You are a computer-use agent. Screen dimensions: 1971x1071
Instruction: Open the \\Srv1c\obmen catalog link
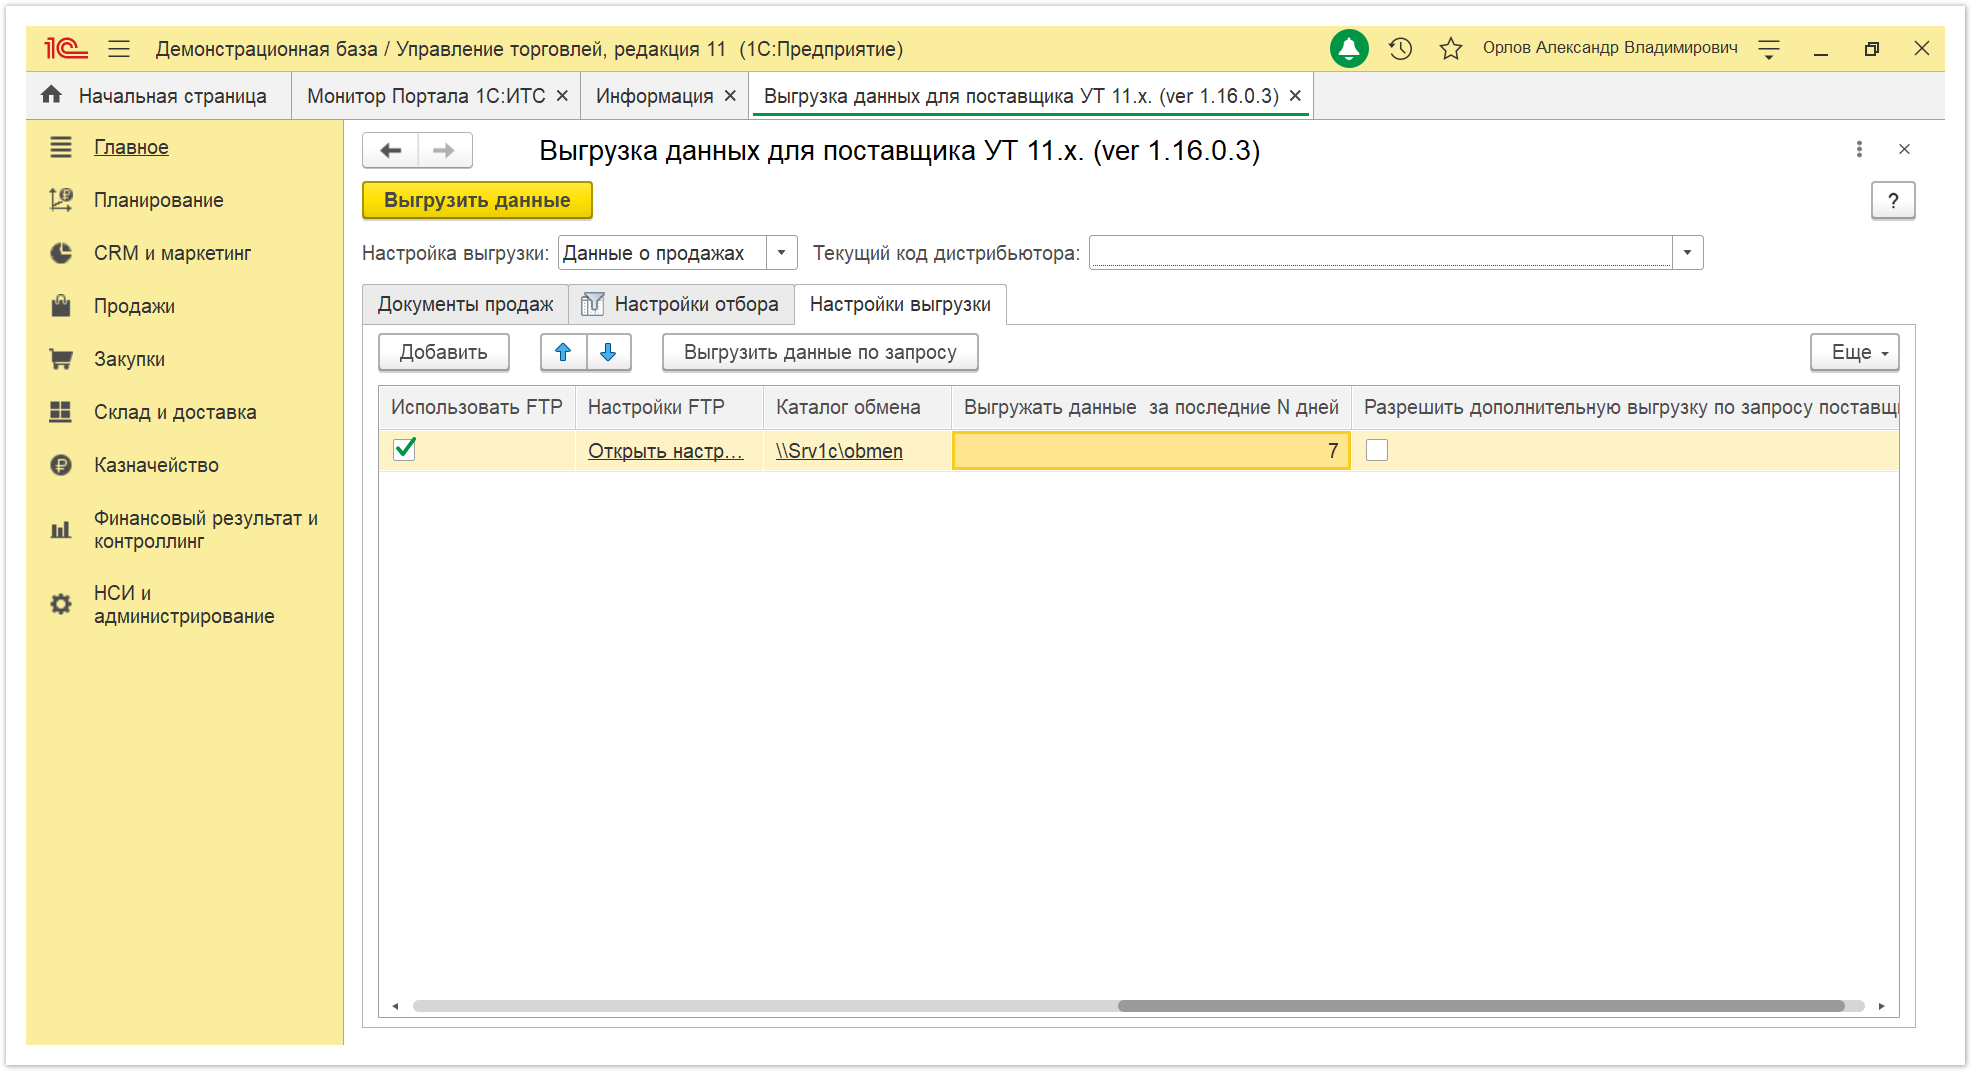839,451
